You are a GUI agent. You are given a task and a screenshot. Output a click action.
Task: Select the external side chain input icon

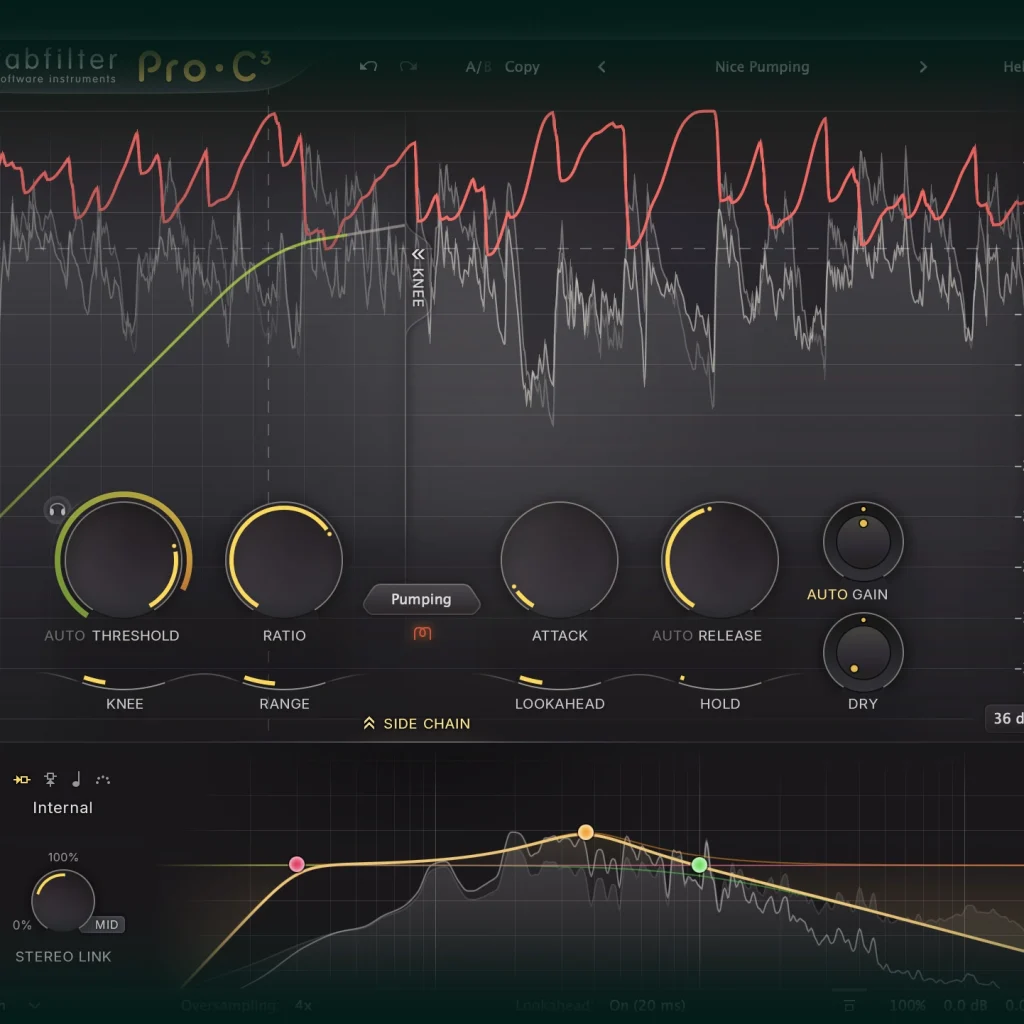[x=50, y=779]
